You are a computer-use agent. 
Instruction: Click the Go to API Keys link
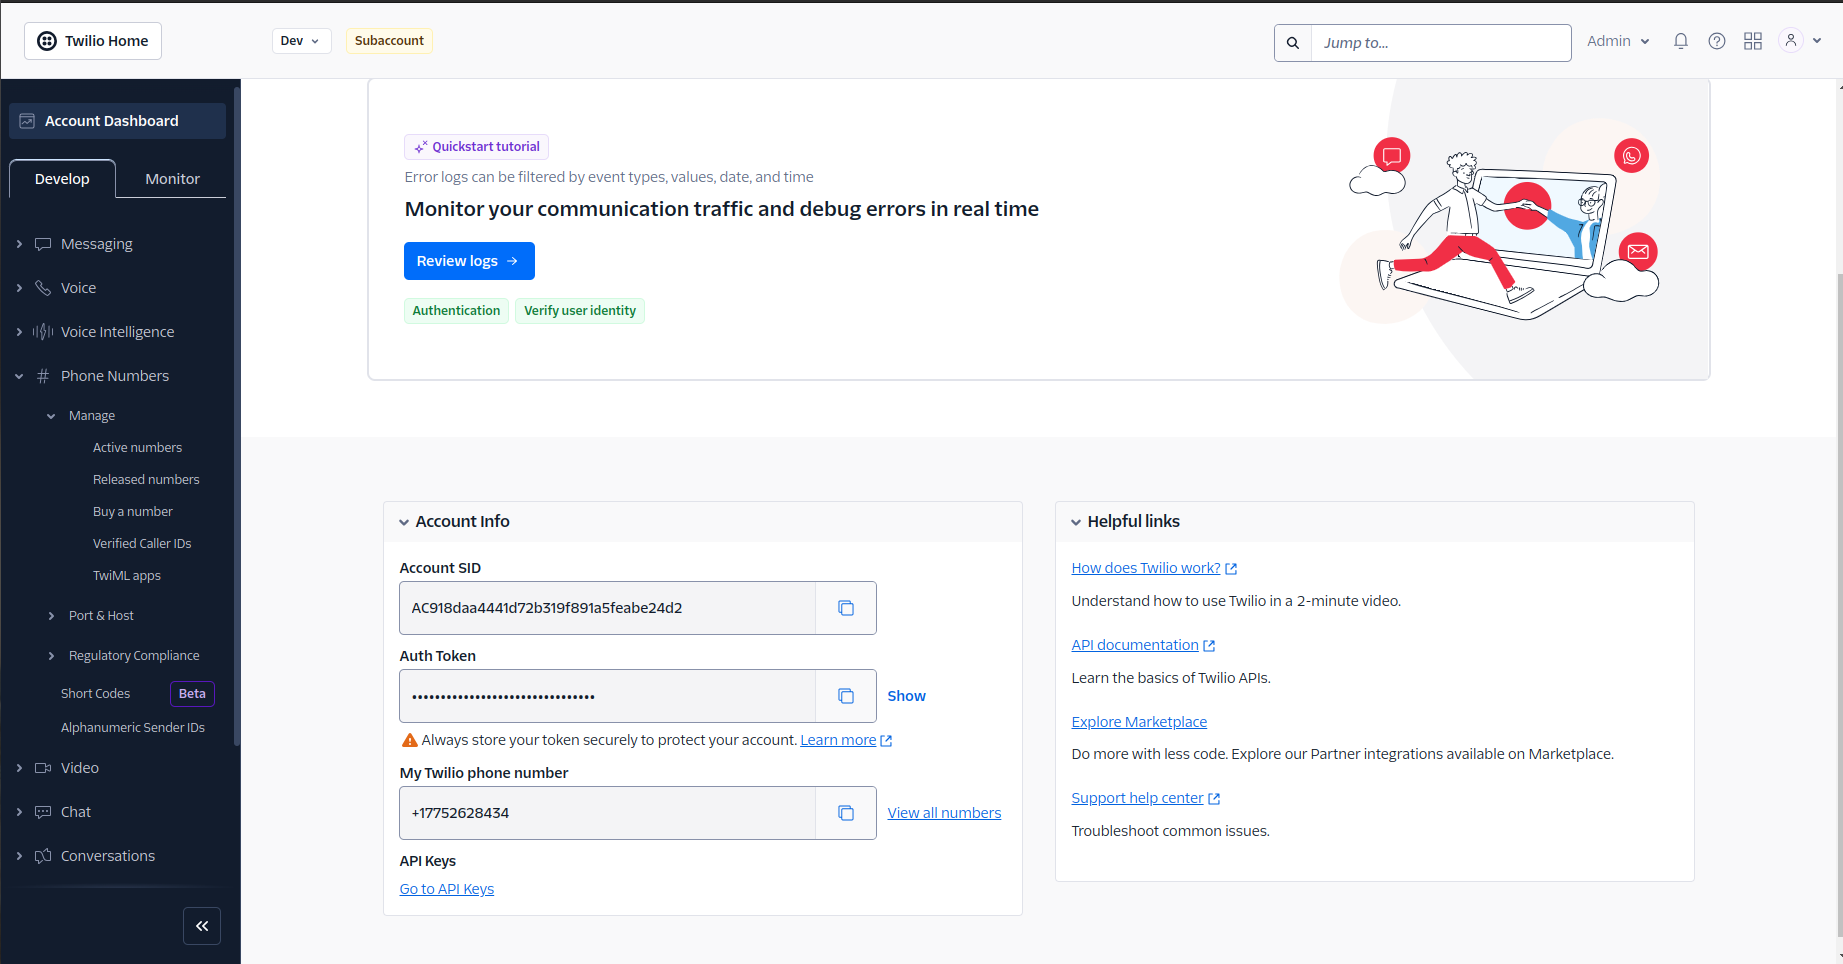pyautogui.click(x=447, y=889)
